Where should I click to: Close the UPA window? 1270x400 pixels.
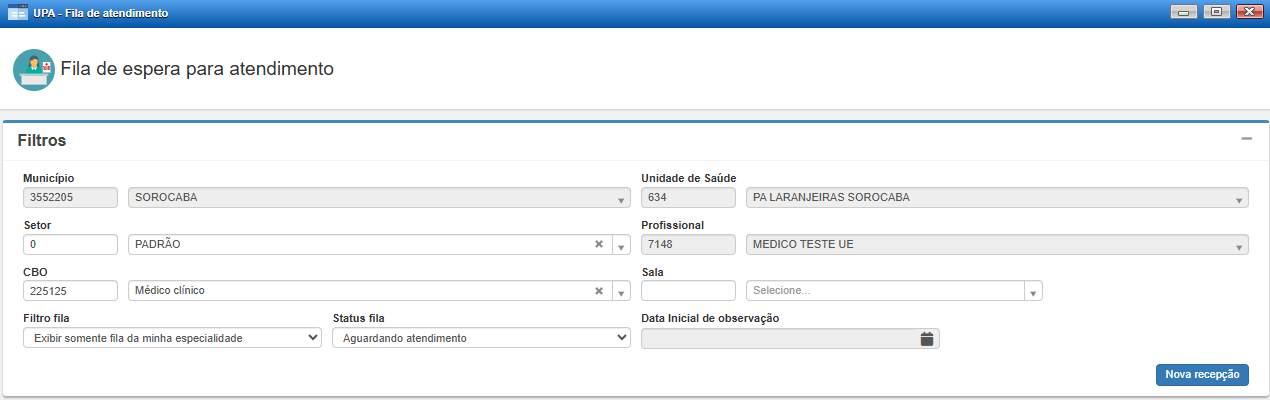[x=1246, y=13]
